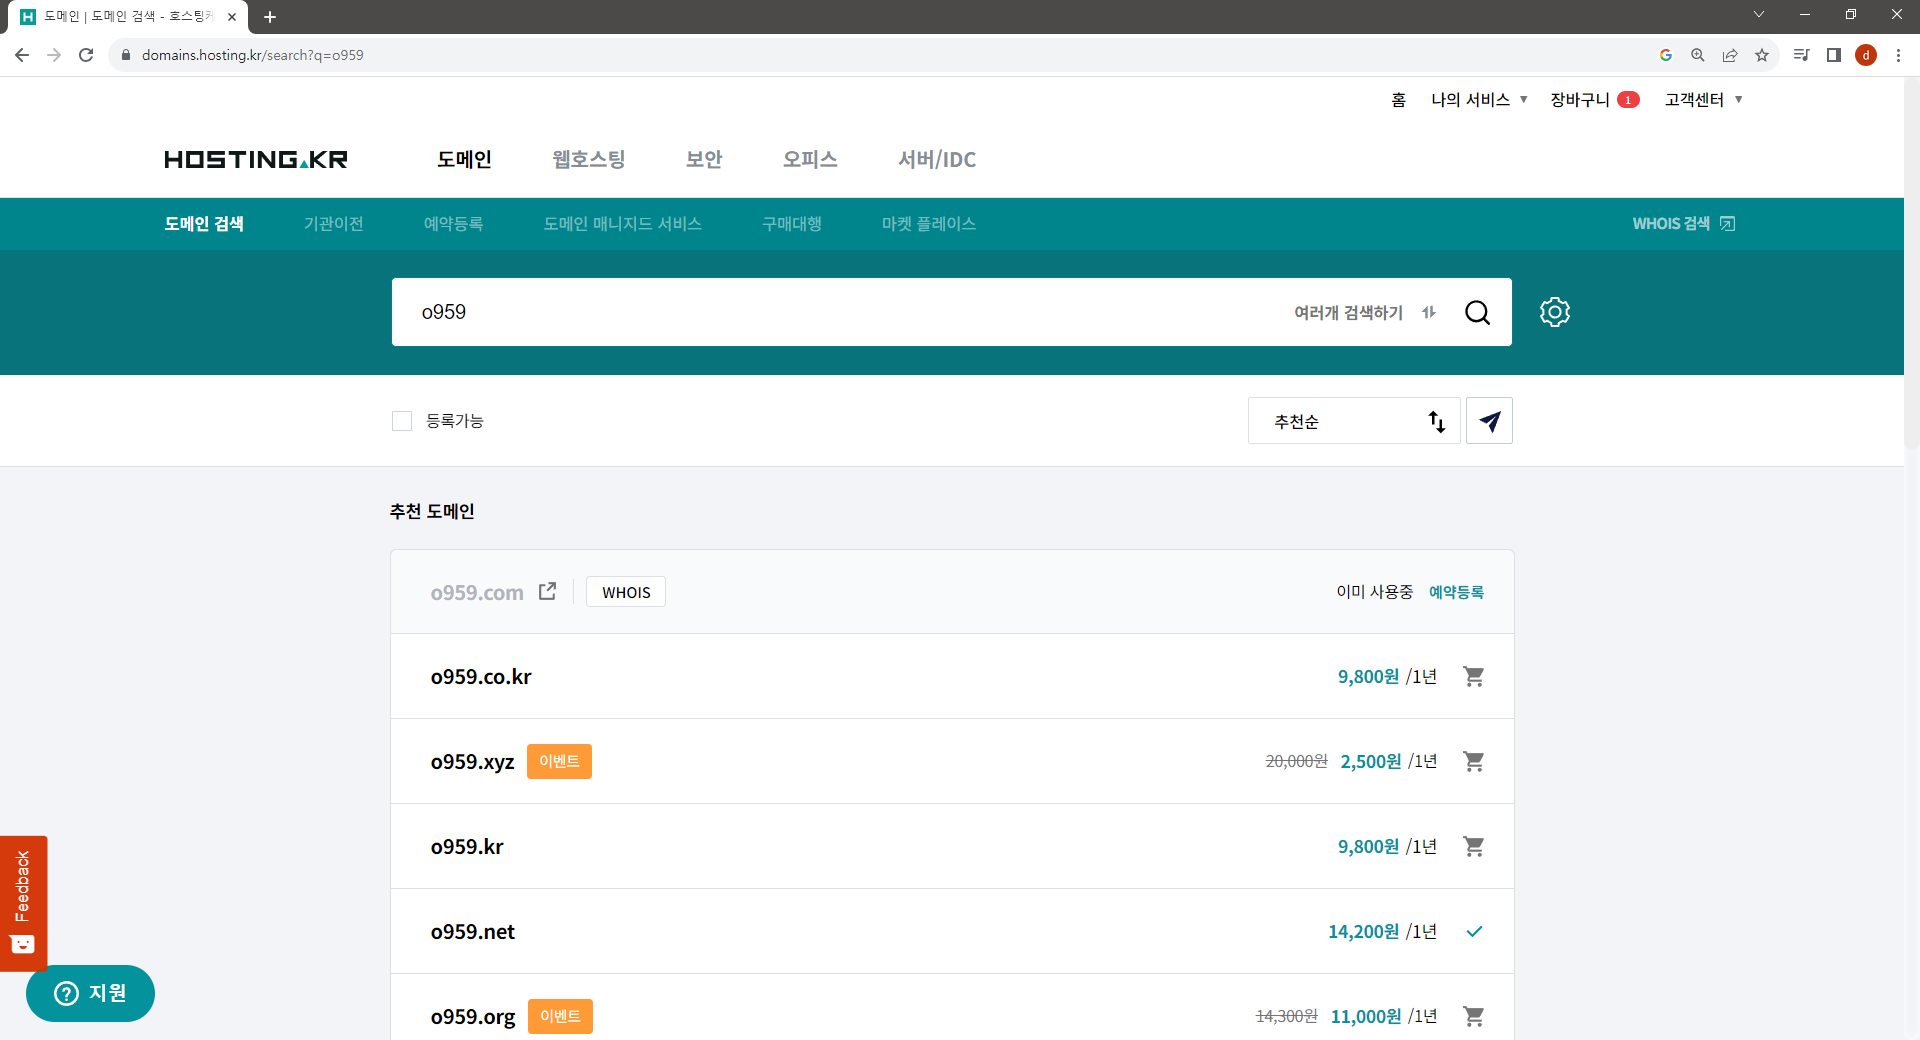Open reading list icon
1920x1040 pixels.
tap(1802, 55)
